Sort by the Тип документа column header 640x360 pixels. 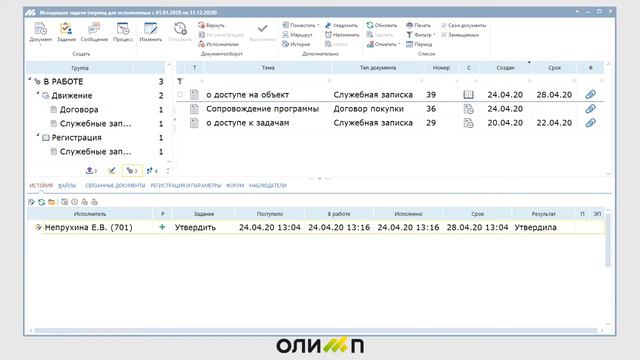(378, 68)
